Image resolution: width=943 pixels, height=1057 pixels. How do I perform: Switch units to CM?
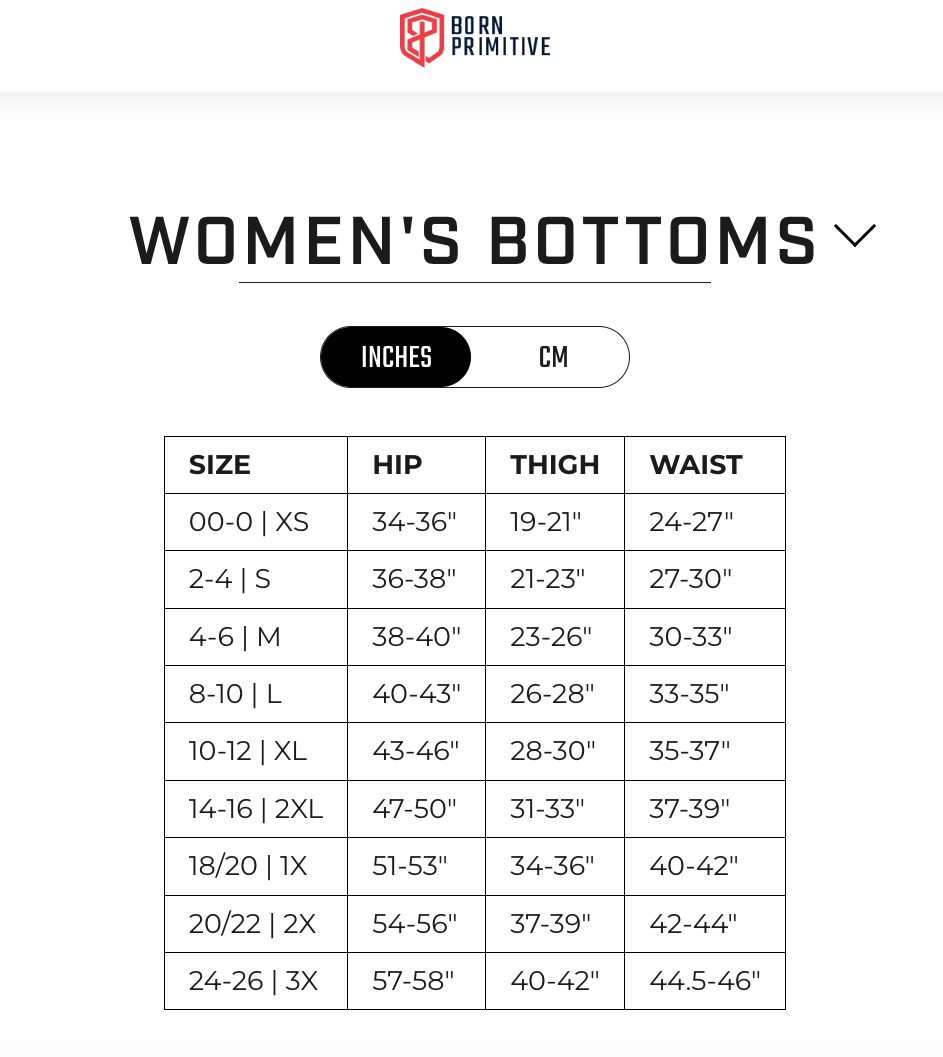(553, 357)
